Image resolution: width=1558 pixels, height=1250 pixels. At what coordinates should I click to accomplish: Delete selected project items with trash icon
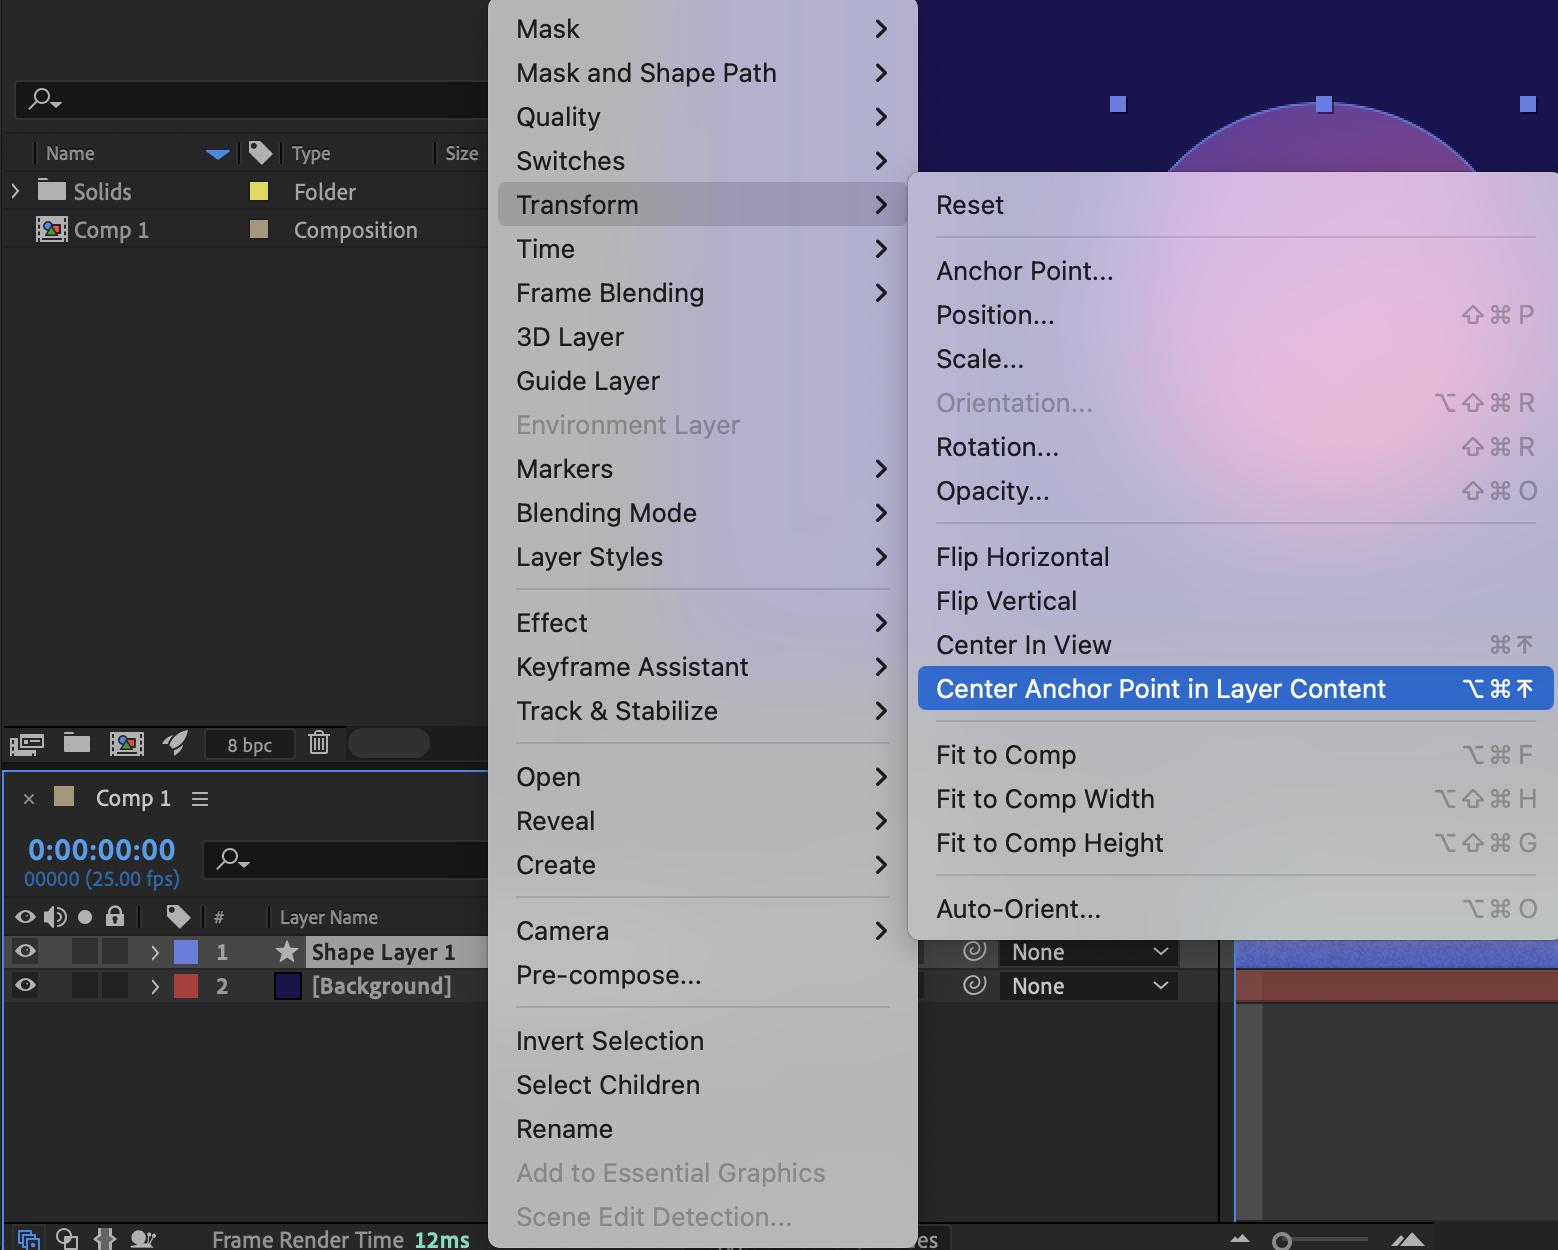point(319,742)
